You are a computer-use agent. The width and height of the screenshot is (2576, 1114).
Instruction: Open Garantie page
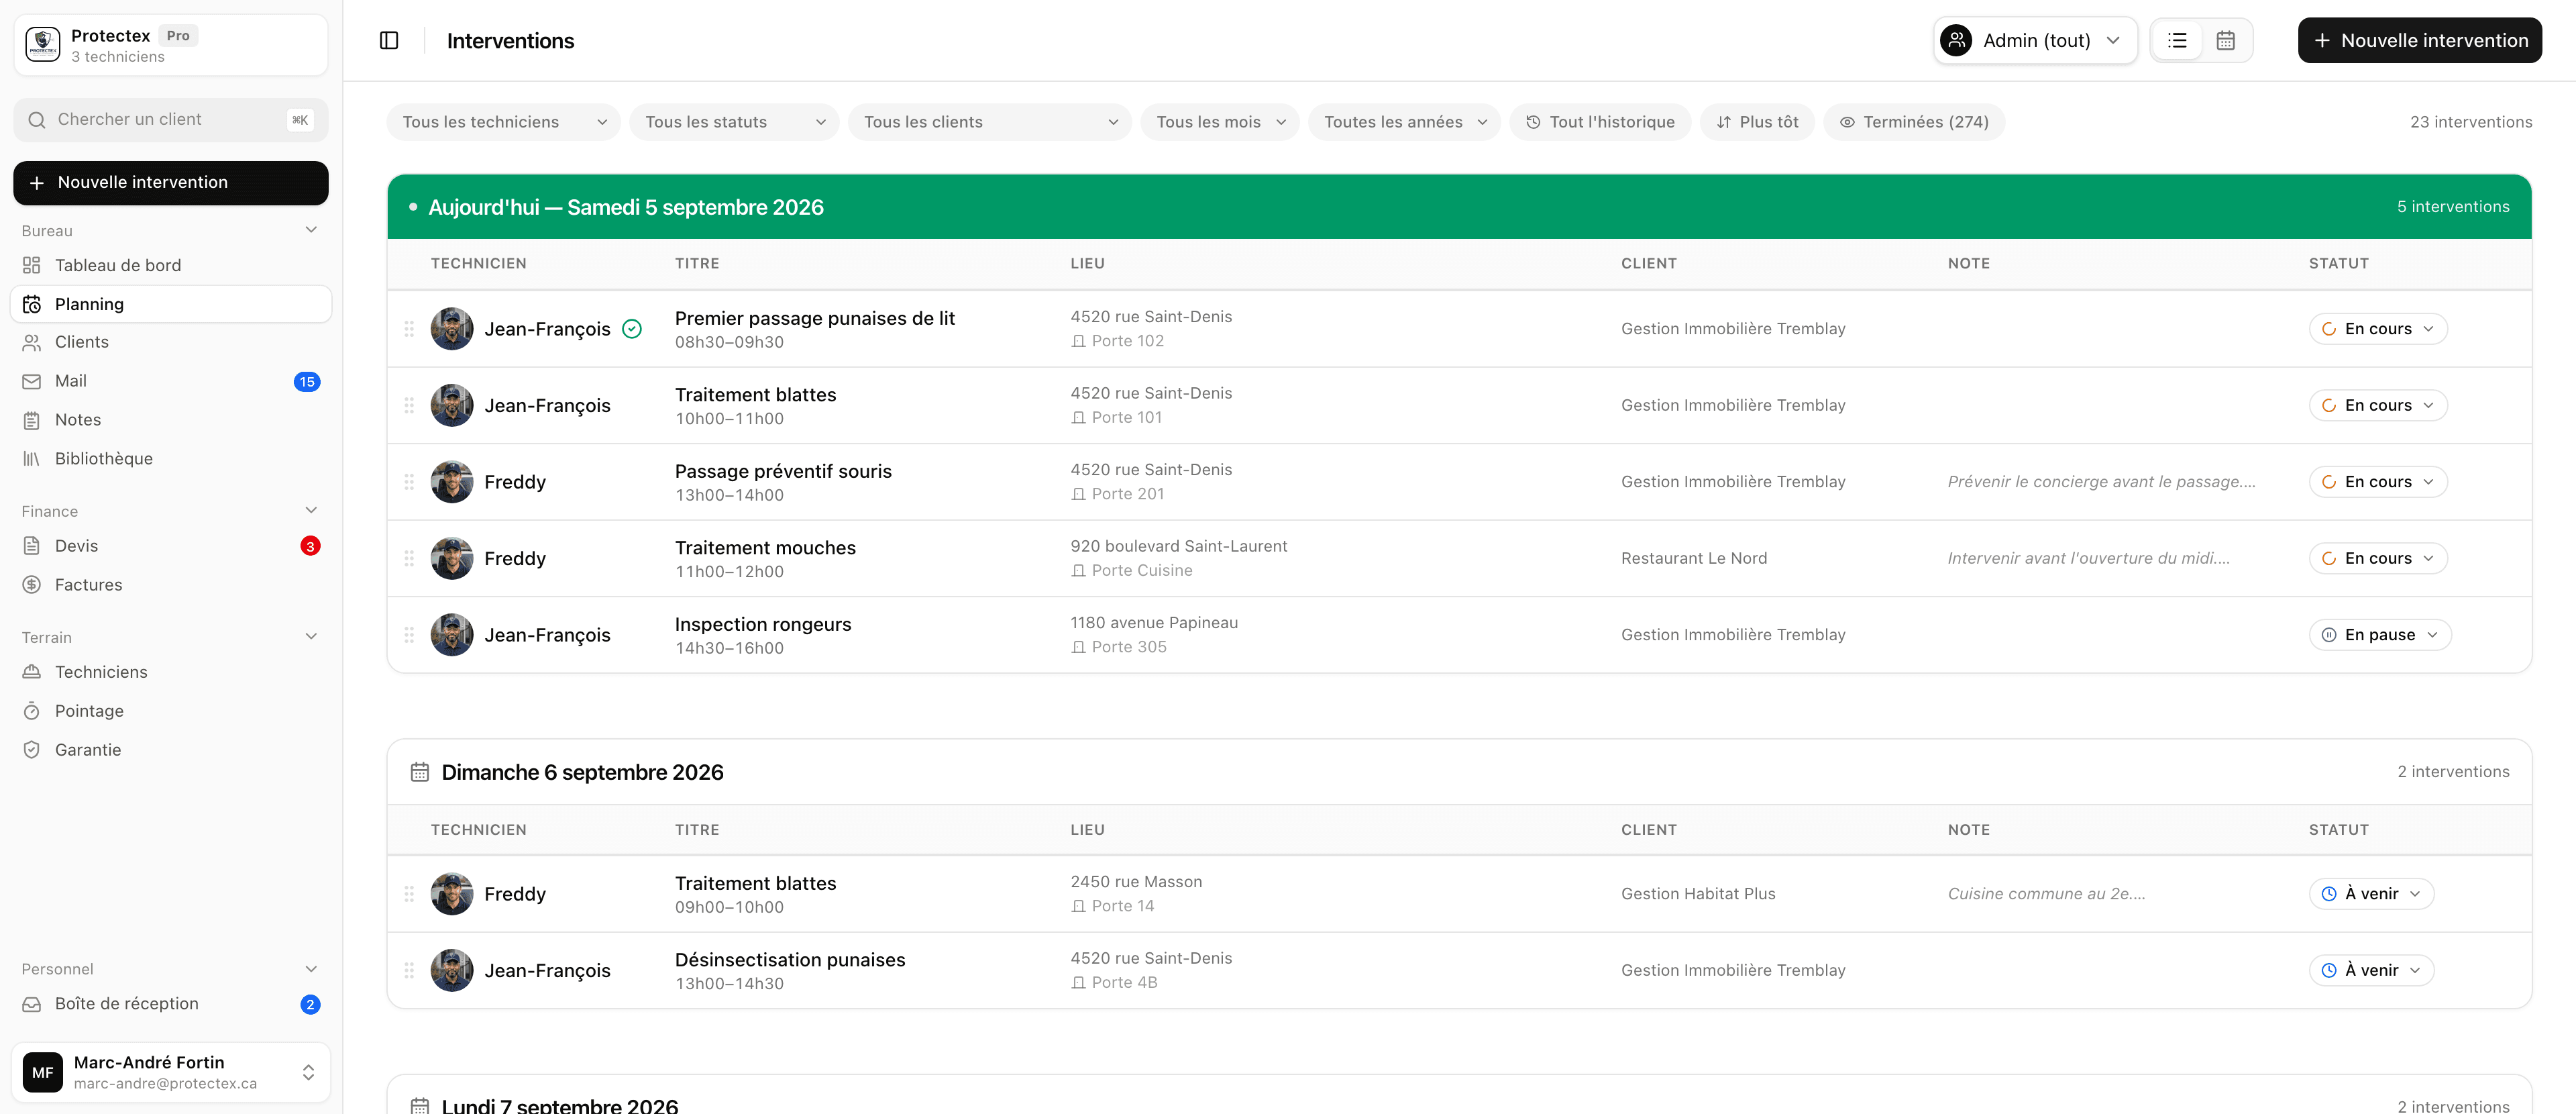170,750
